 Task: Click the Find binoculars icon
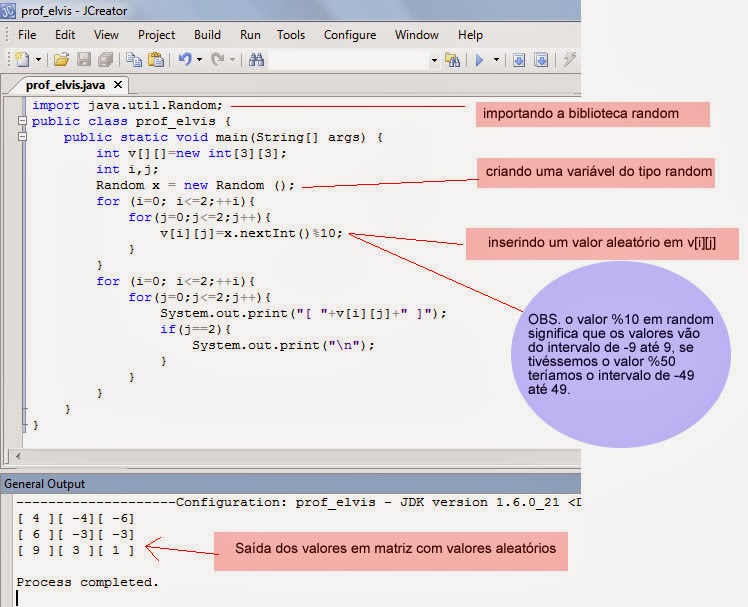[256, 60]
